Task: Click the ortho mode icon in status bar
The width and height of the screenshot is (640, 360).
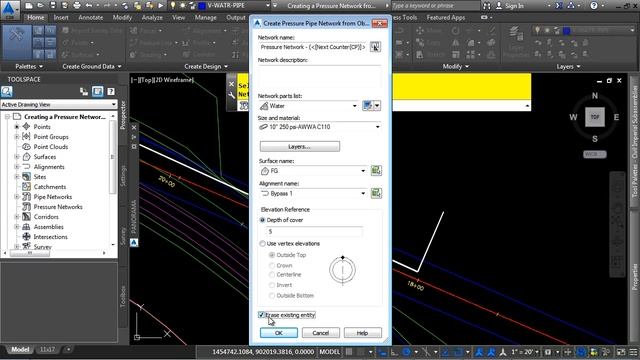Action: (394, 351)
